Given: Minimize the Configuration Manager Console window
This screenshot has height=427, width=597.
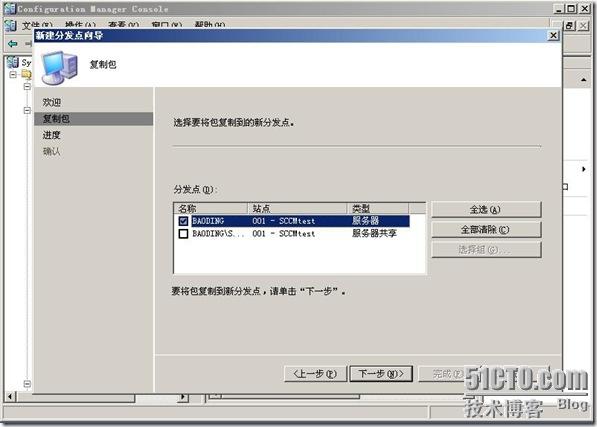Looking at the screenshot, I should point(559,8).
